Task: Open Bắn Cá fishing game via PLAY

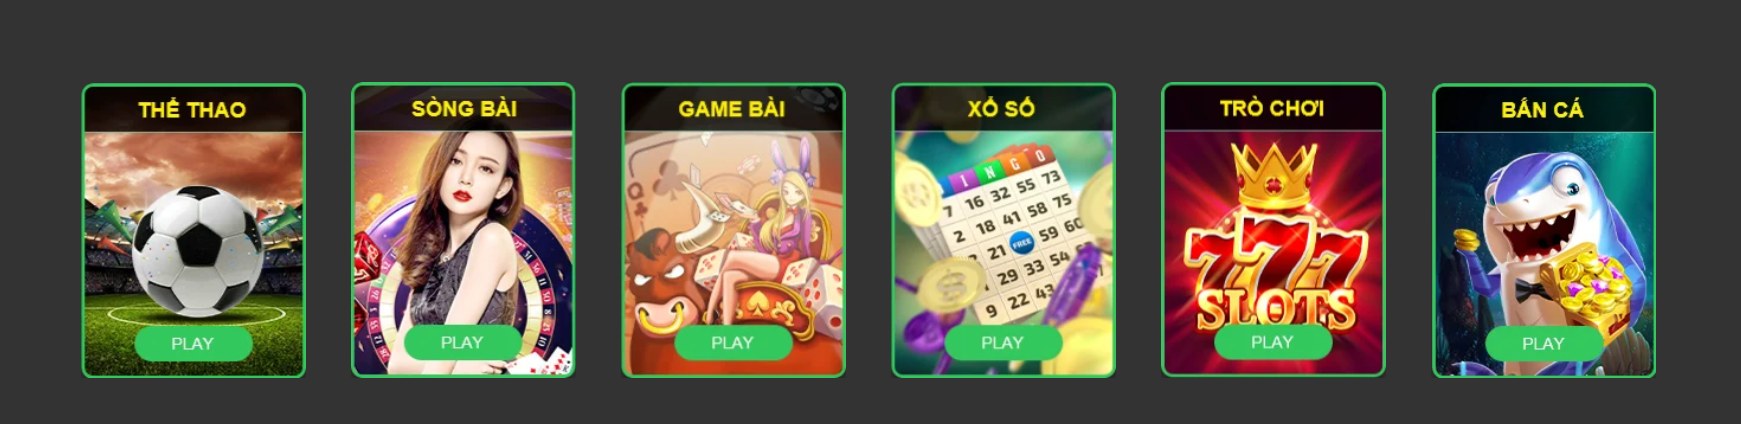Action: (x=1543, y=344)
